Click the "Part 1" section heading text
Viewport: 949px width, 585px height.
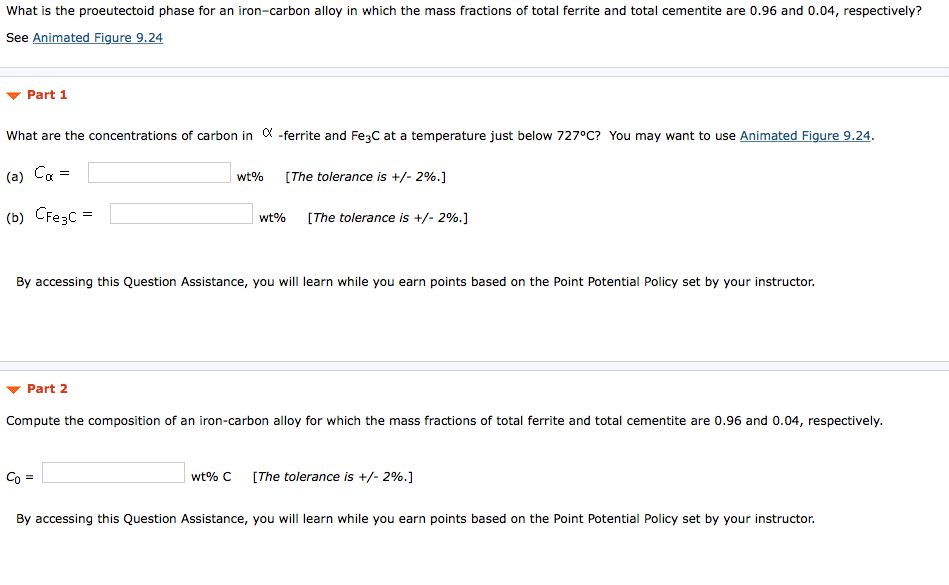[47, 95]
